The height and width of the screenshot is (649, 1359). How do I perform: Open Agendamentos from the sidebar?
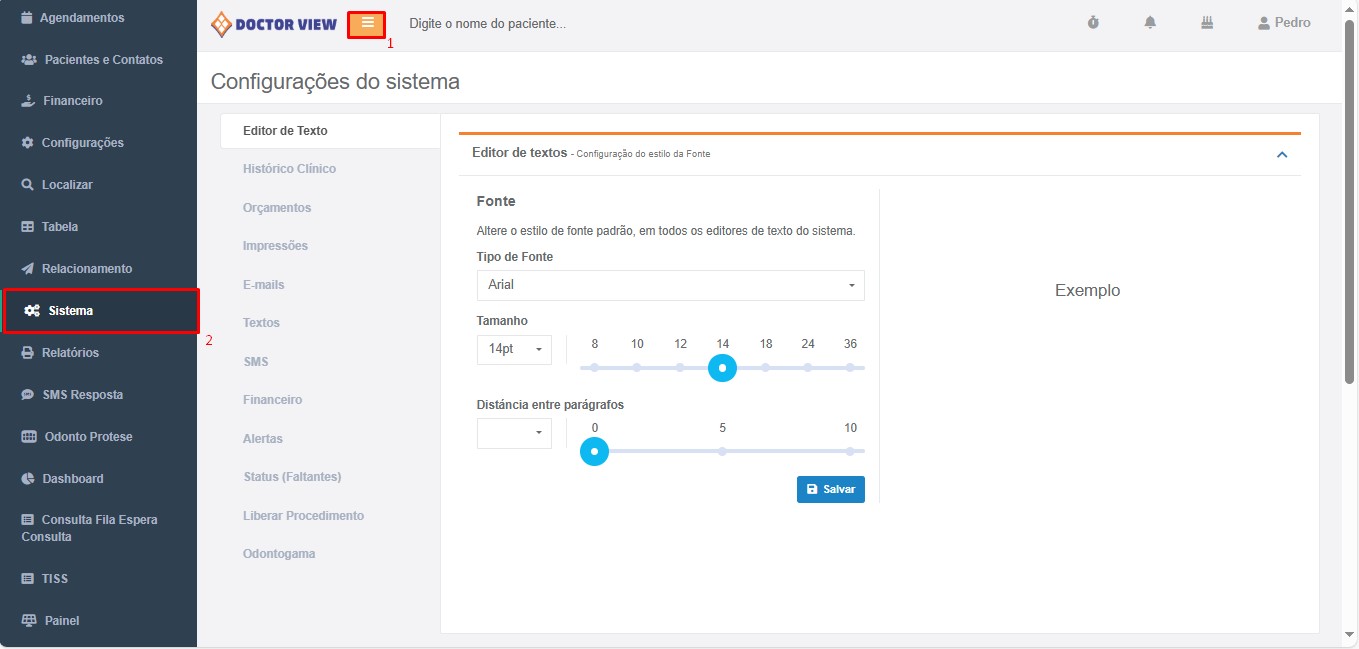tap(82, 18)
